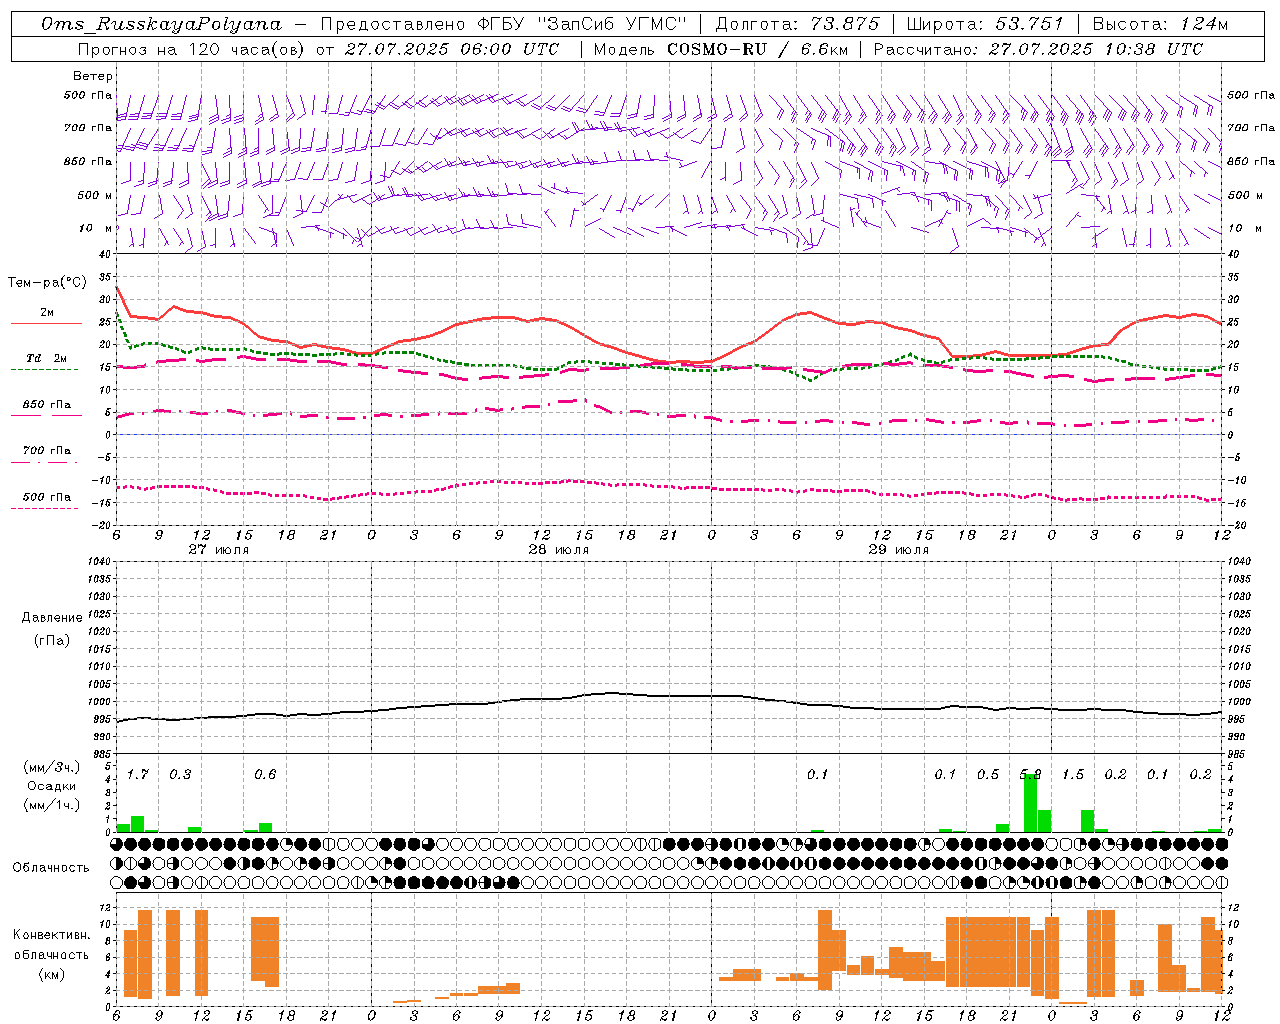Click the 28 июля date label

point(558,550)
